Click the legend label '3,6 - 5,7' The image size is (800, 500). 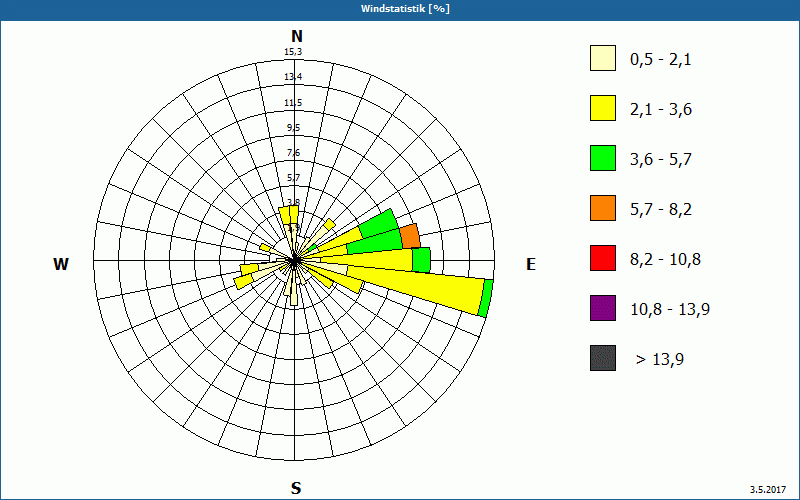click(x=661, y=160)
